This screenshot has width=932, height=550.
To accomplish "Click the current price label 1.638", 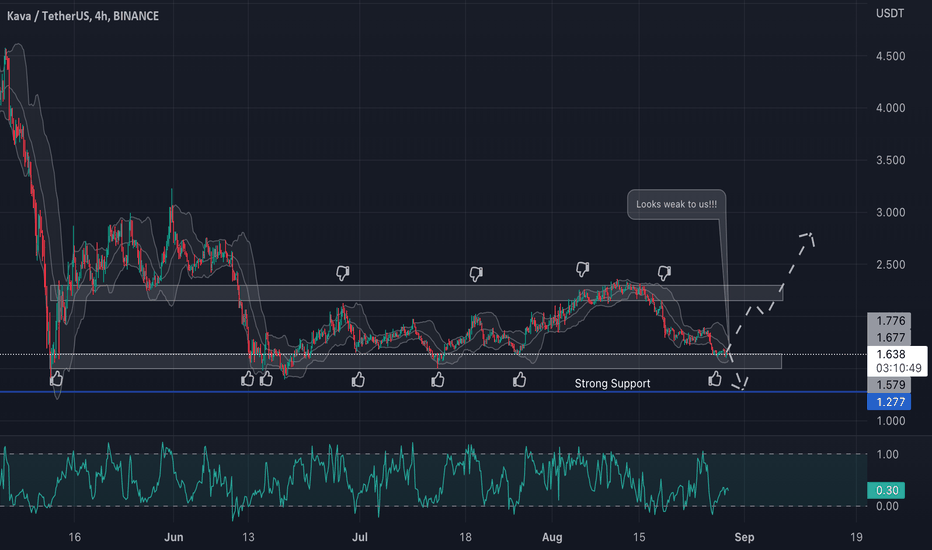I will [x=890, y=354].
